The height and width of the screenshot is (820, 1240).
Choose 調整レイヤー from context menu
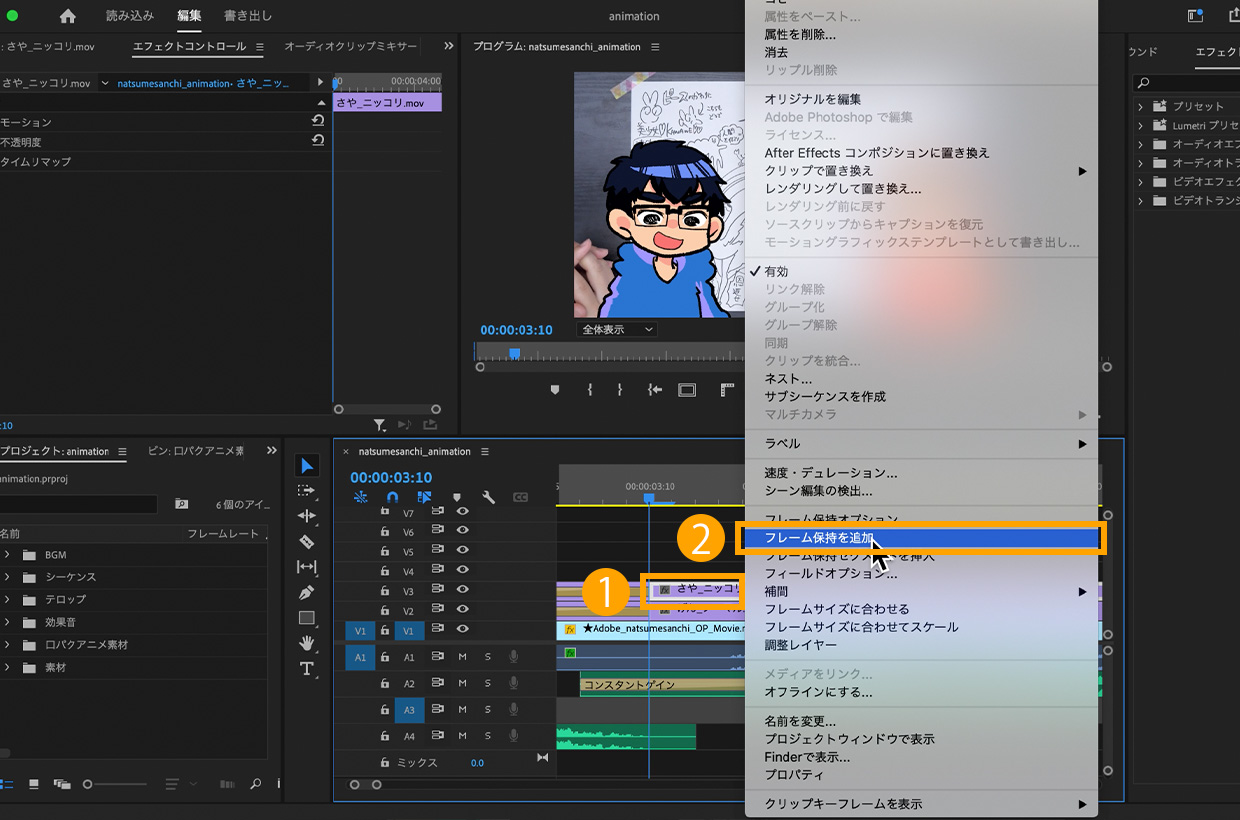(921, 645)
